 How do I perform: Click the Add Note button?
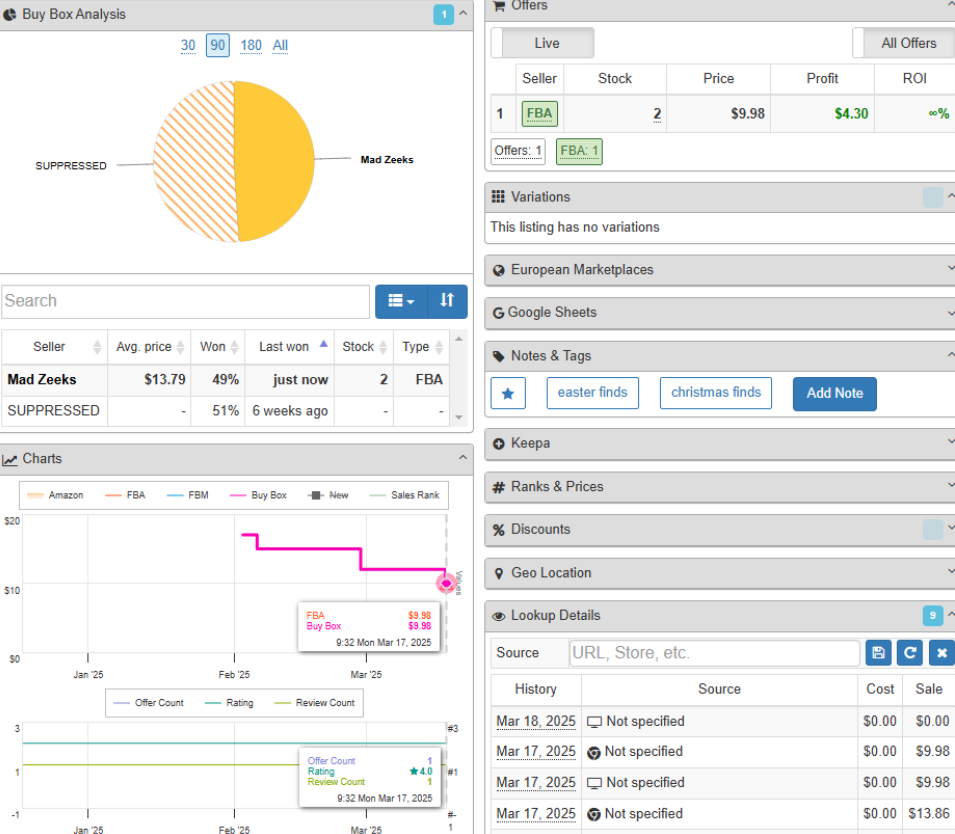pos(834,393)
